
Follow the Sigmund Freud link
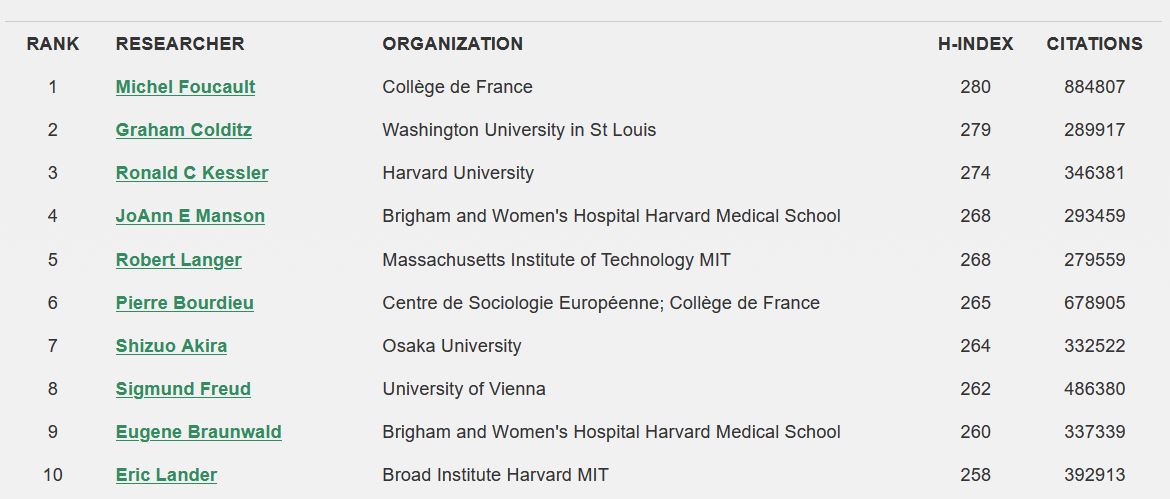pyautogui.click(x=183, y=389)
